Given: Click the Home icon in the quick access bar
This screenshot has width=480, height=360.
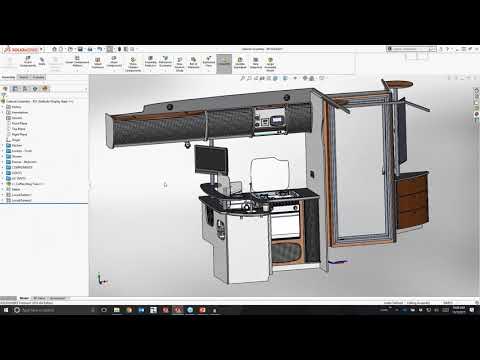Looking at the screenshot, I should coord(54,49).
